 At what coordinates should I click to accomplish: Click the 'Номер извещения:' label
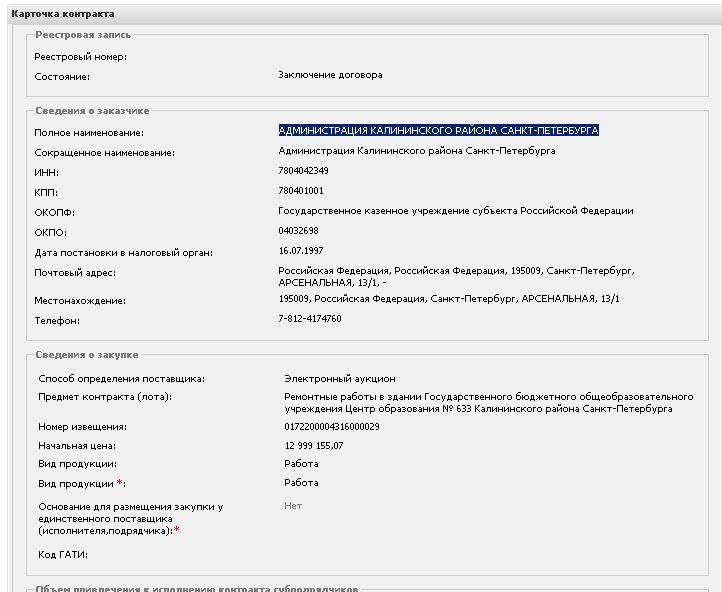82,427
